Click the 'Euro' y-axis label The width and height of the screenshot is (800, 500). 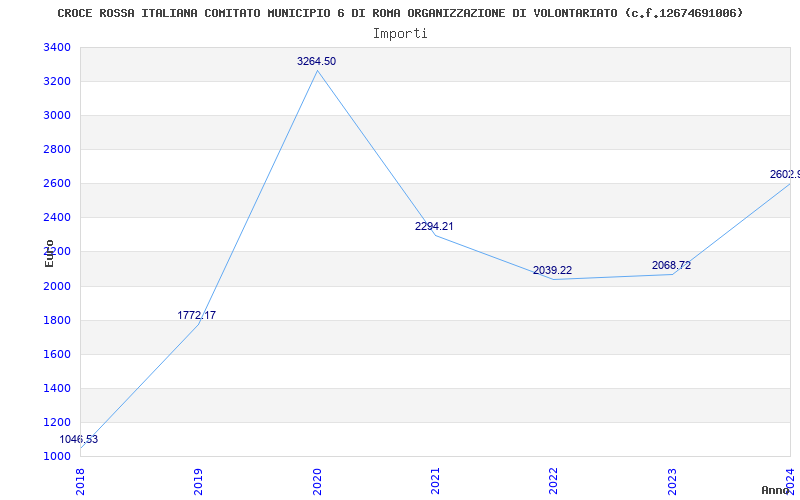point(49,253)
